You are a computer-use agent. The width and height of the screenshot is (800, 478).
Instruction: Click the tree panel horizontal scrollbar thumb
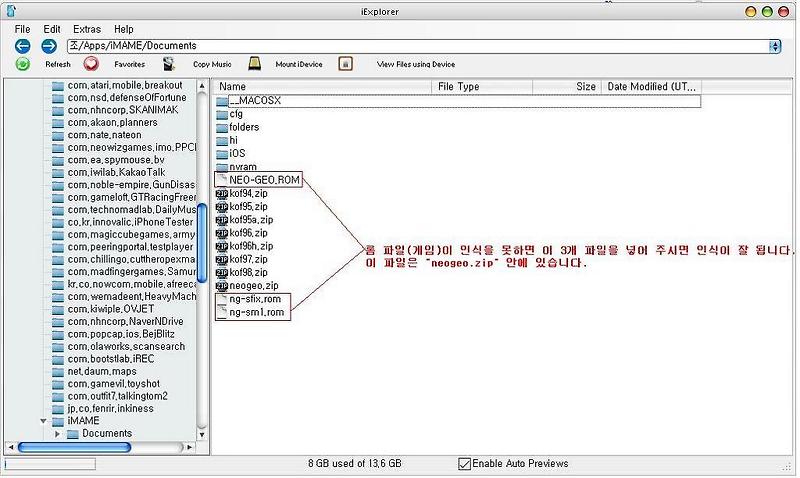pos(74,447)
